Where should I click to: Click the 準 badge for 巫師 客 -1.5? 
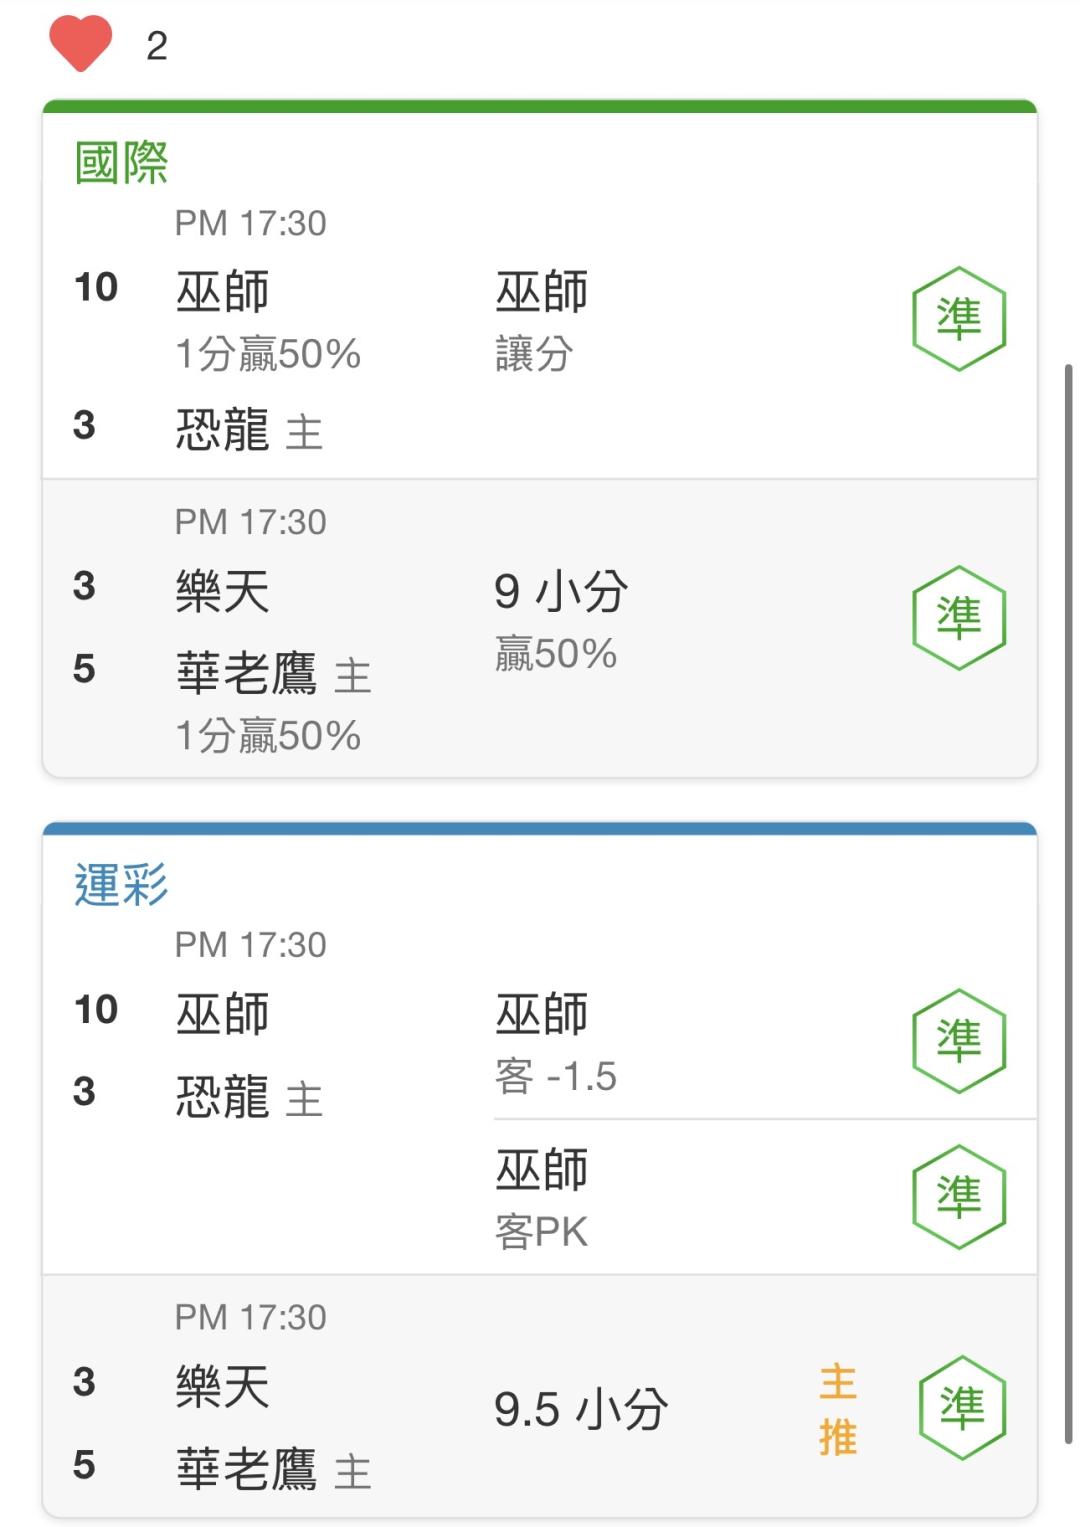click(x=958, y=1040)
